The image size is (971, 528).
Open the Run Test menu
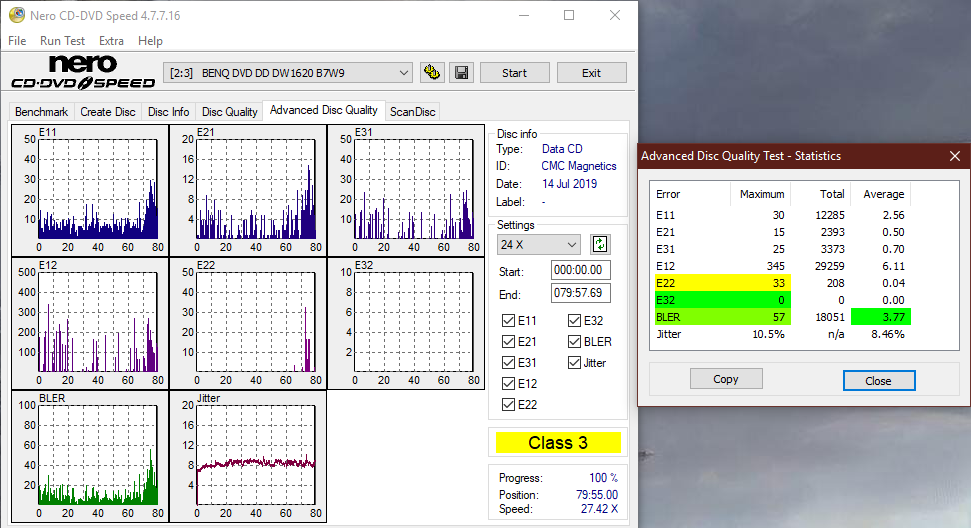click(62, 41)
